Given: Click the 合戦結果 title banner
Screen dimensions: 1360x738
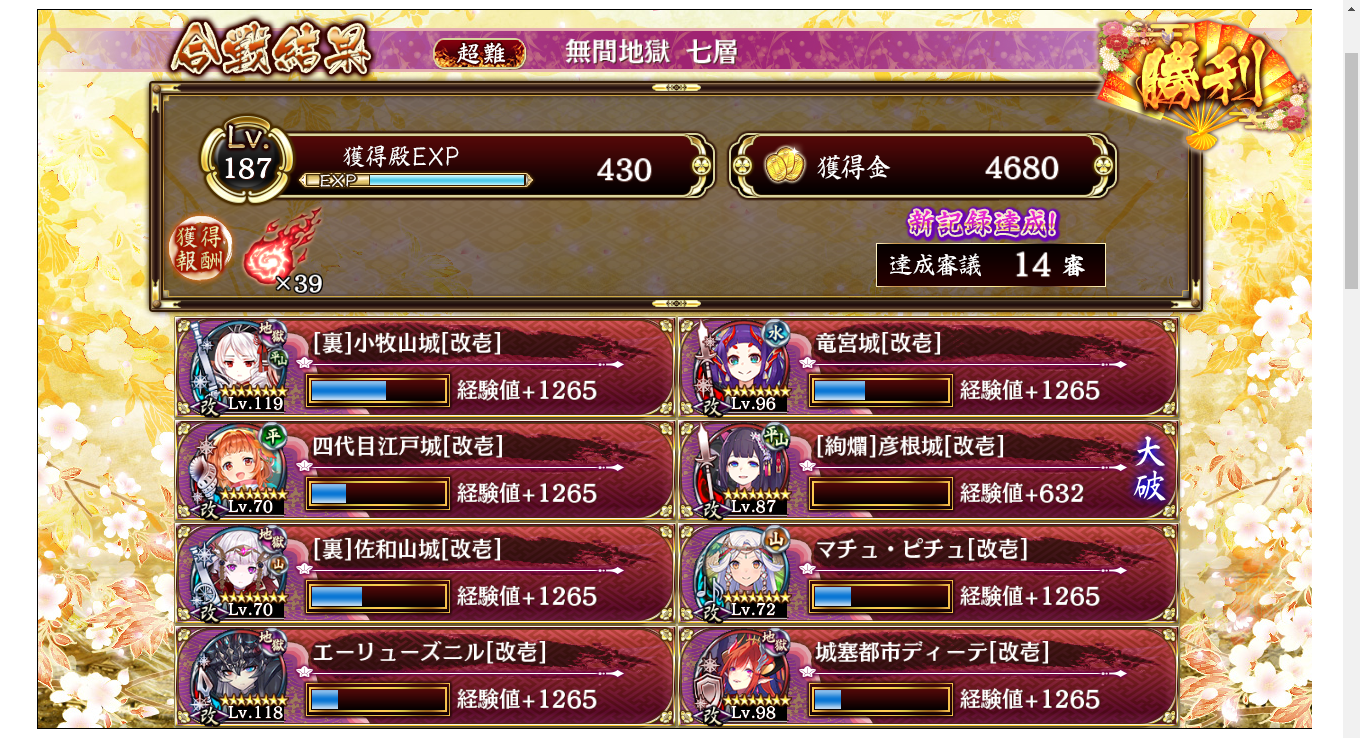Looking at the screenshot, I should pos(271,49).
